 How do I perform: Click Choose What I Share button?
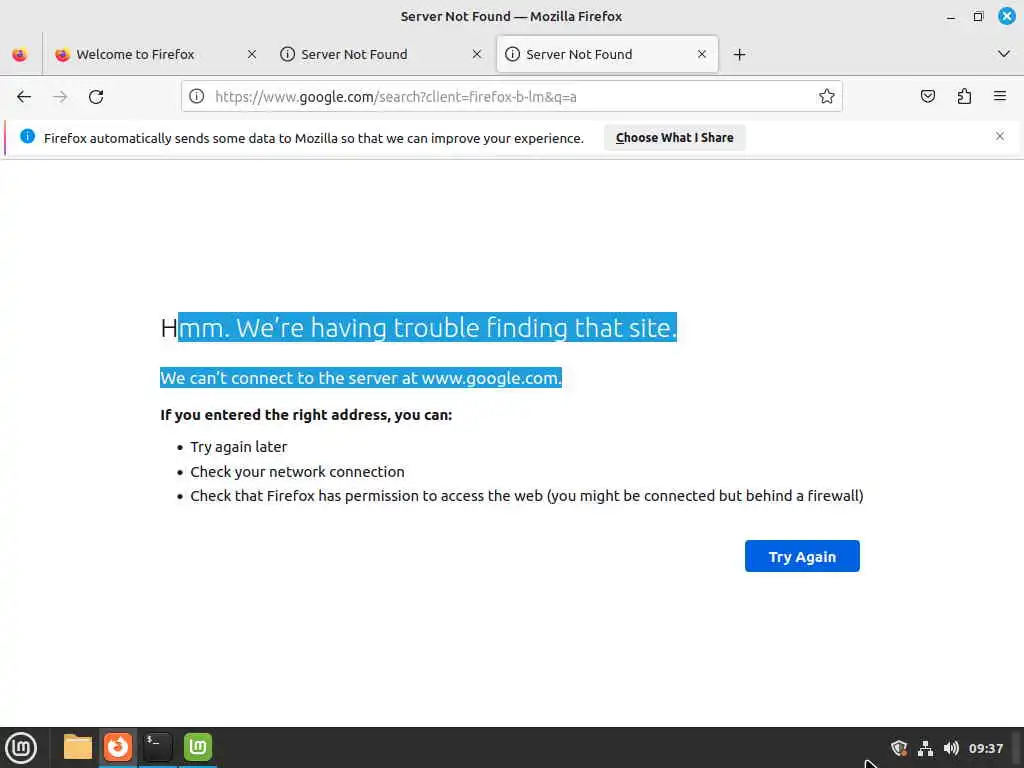[x=675, y=138]
